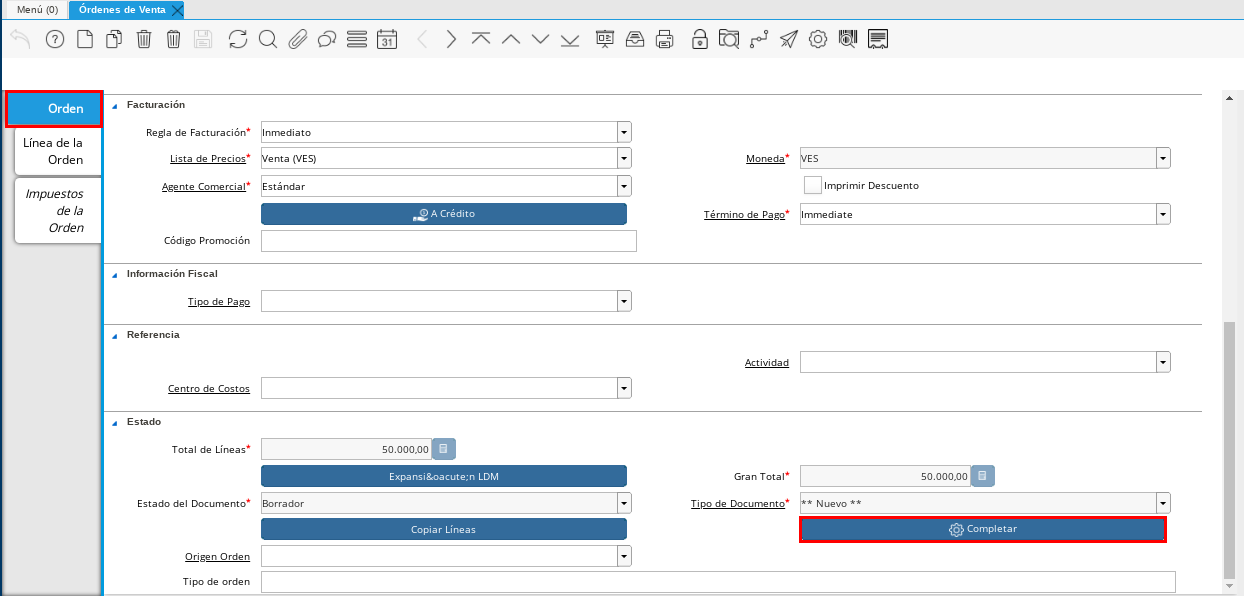Open the calendar history icon
Screen dimensions: 1244x596
pos(387,39)
